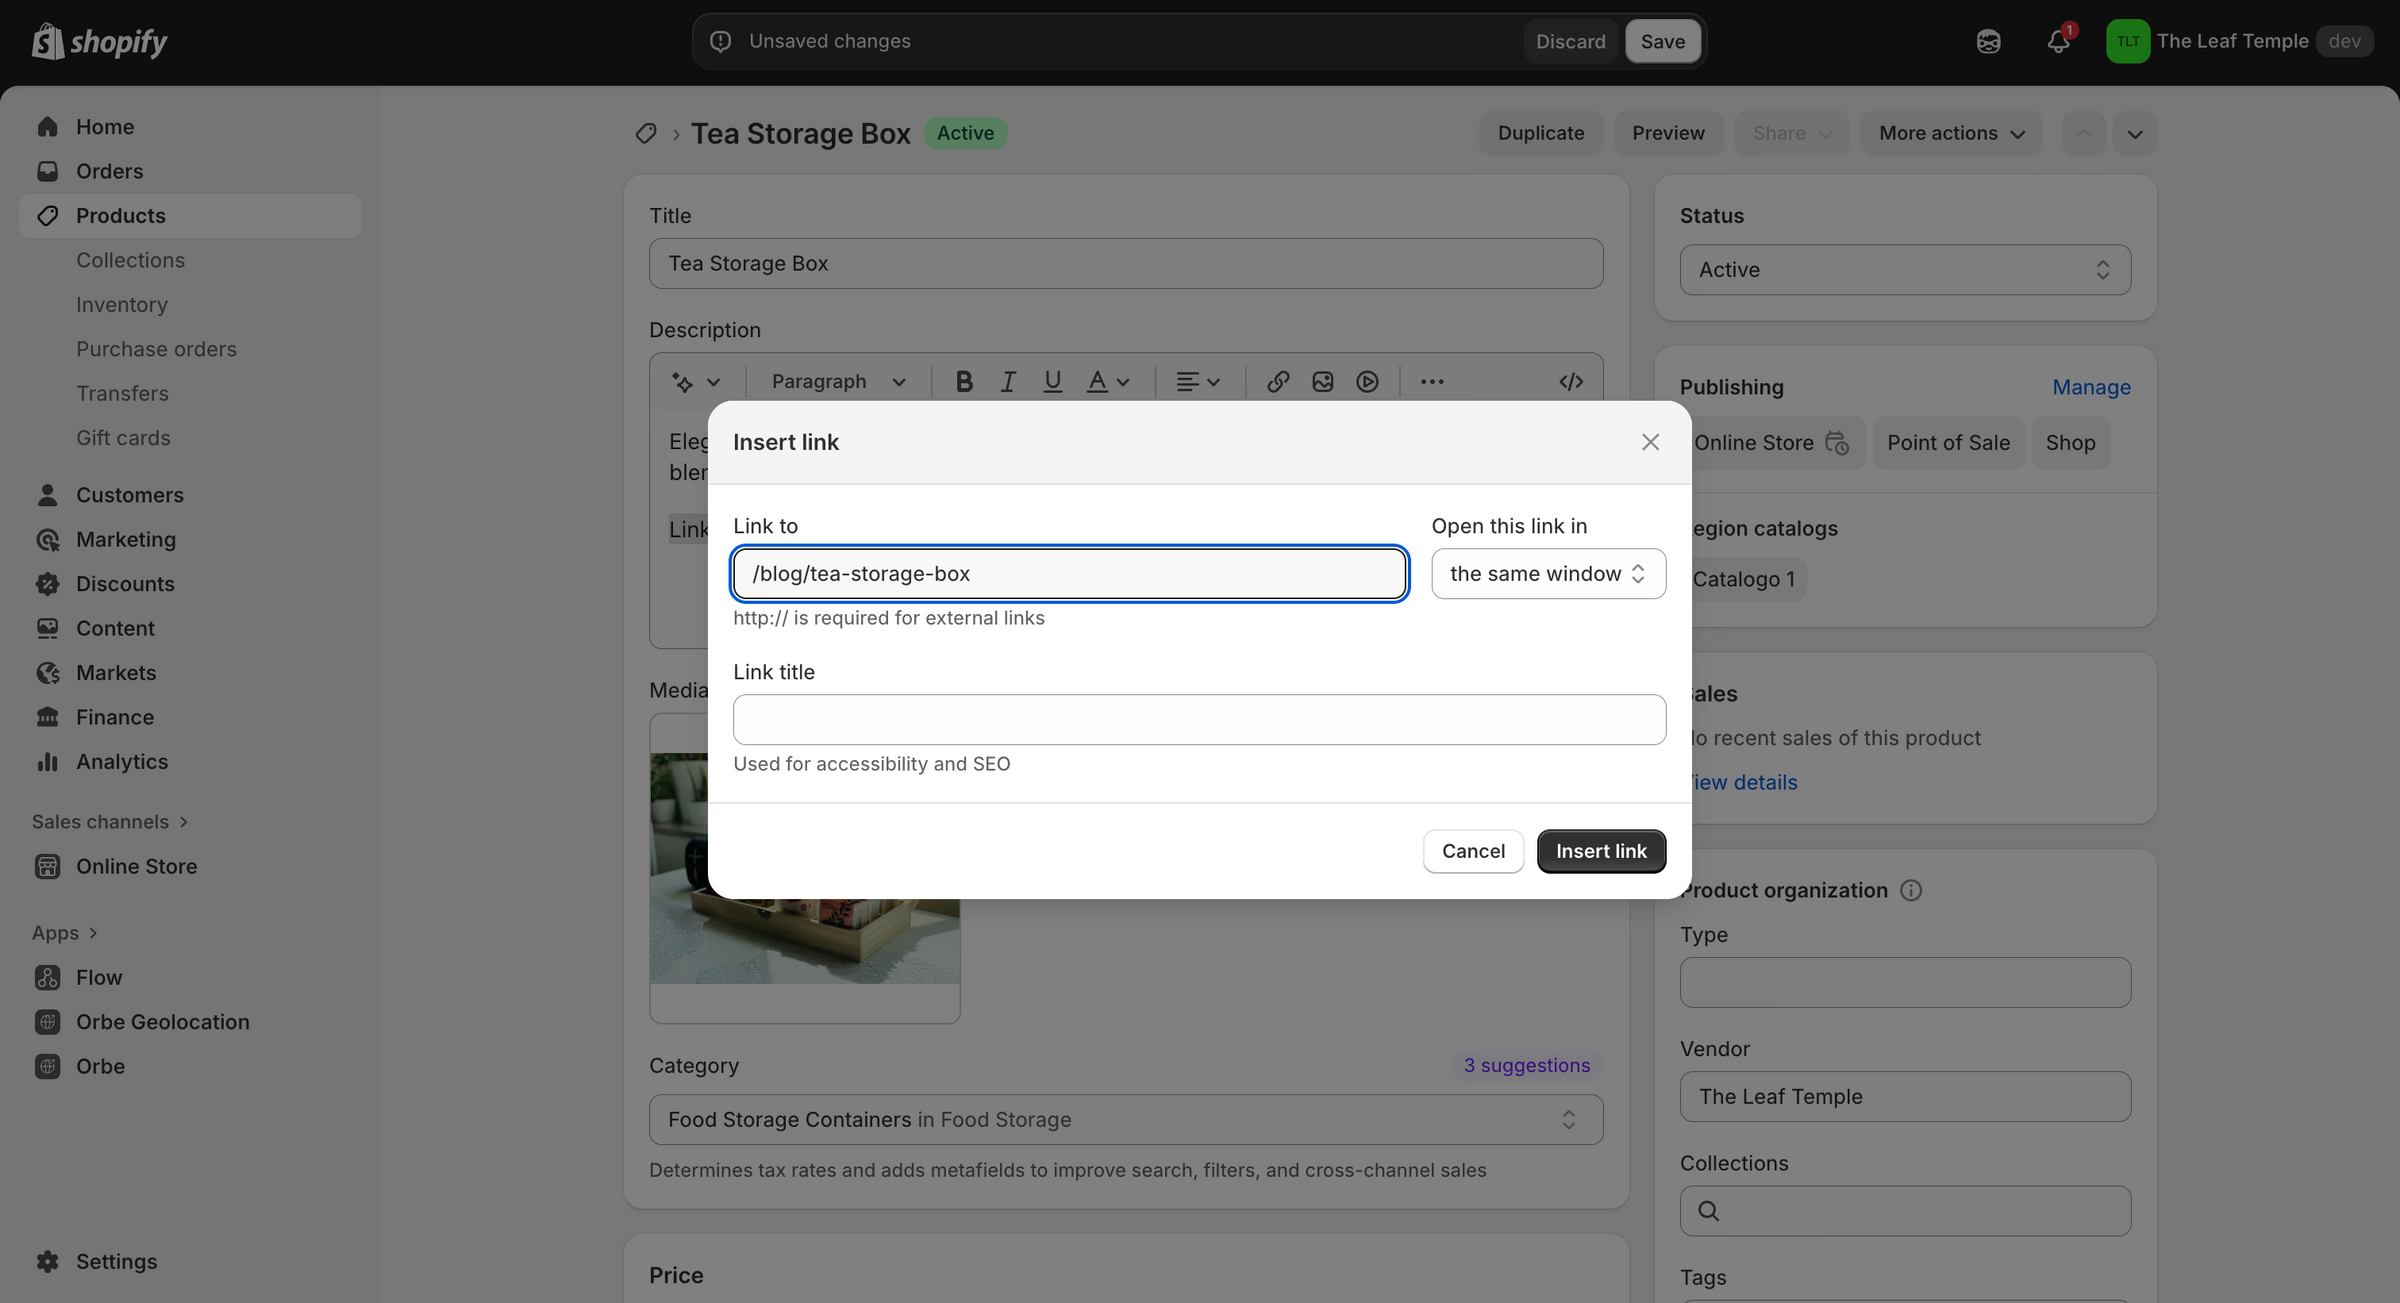The image size is (2400, 1303).
Task: Expand the Paragraph style dropdown
Action: [x=838, y=382]
